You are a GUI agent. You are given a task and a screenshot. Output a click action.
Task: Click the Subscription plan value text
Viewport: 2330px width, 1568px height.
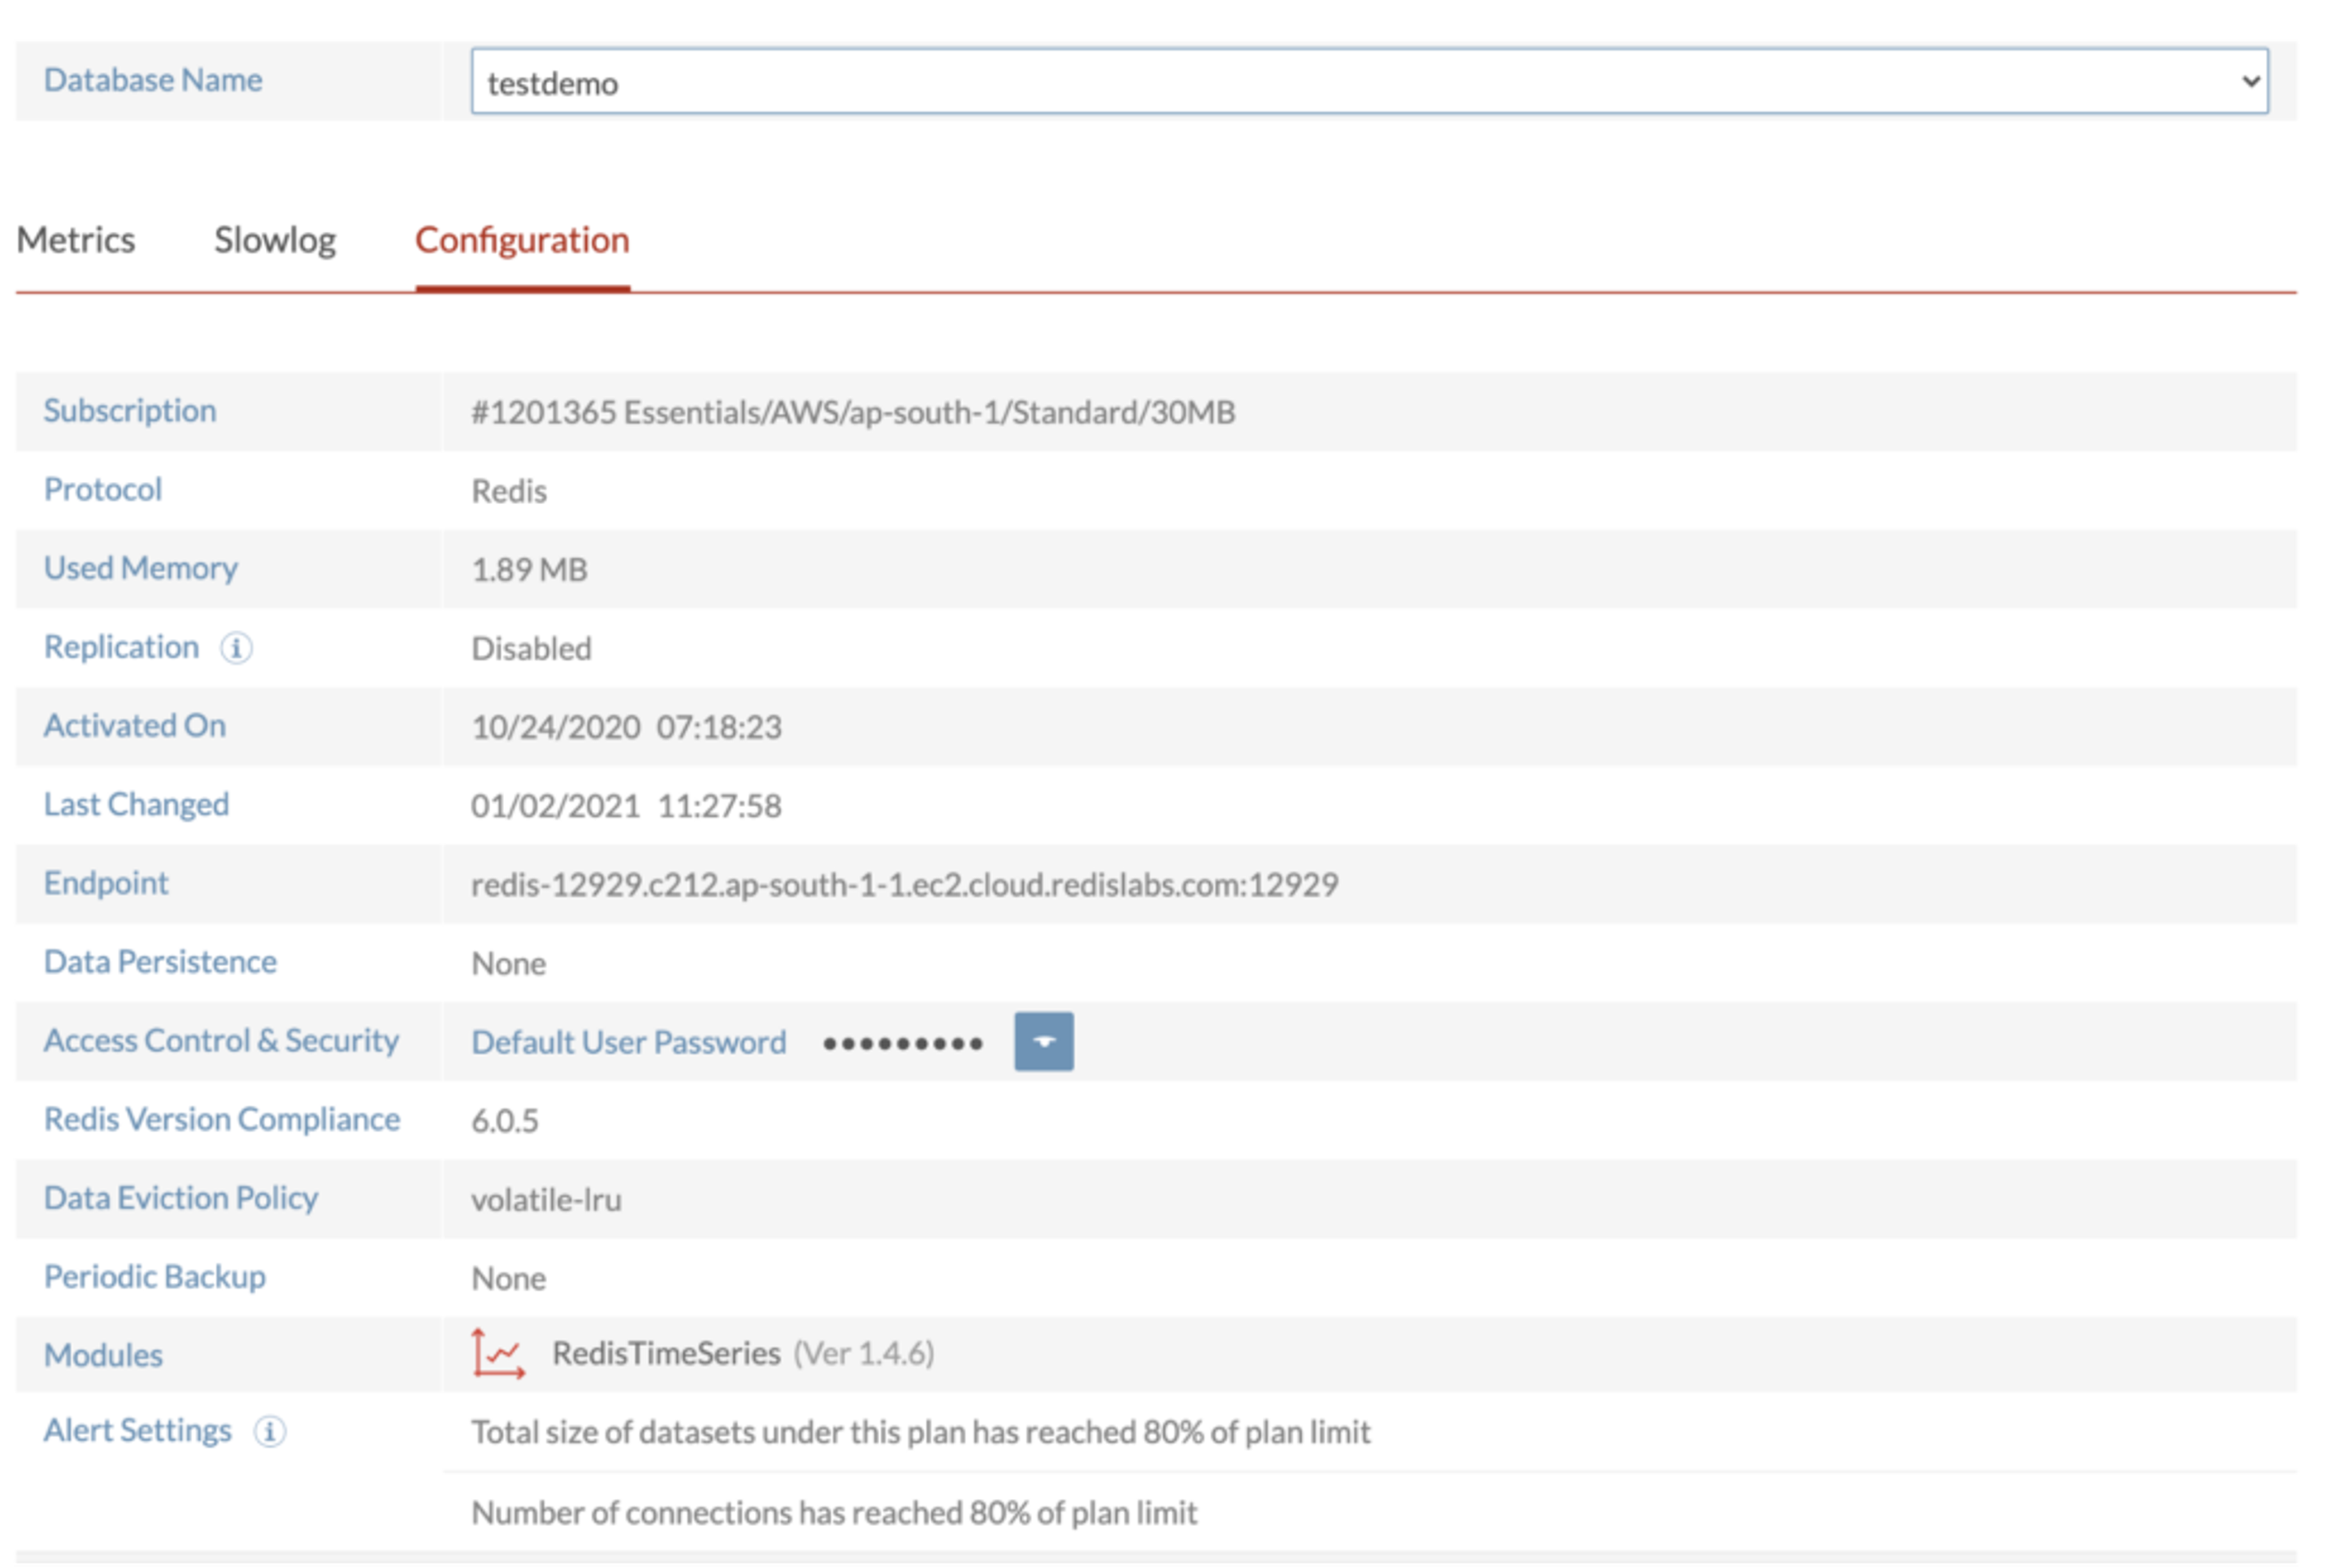(x=853, y=412)
